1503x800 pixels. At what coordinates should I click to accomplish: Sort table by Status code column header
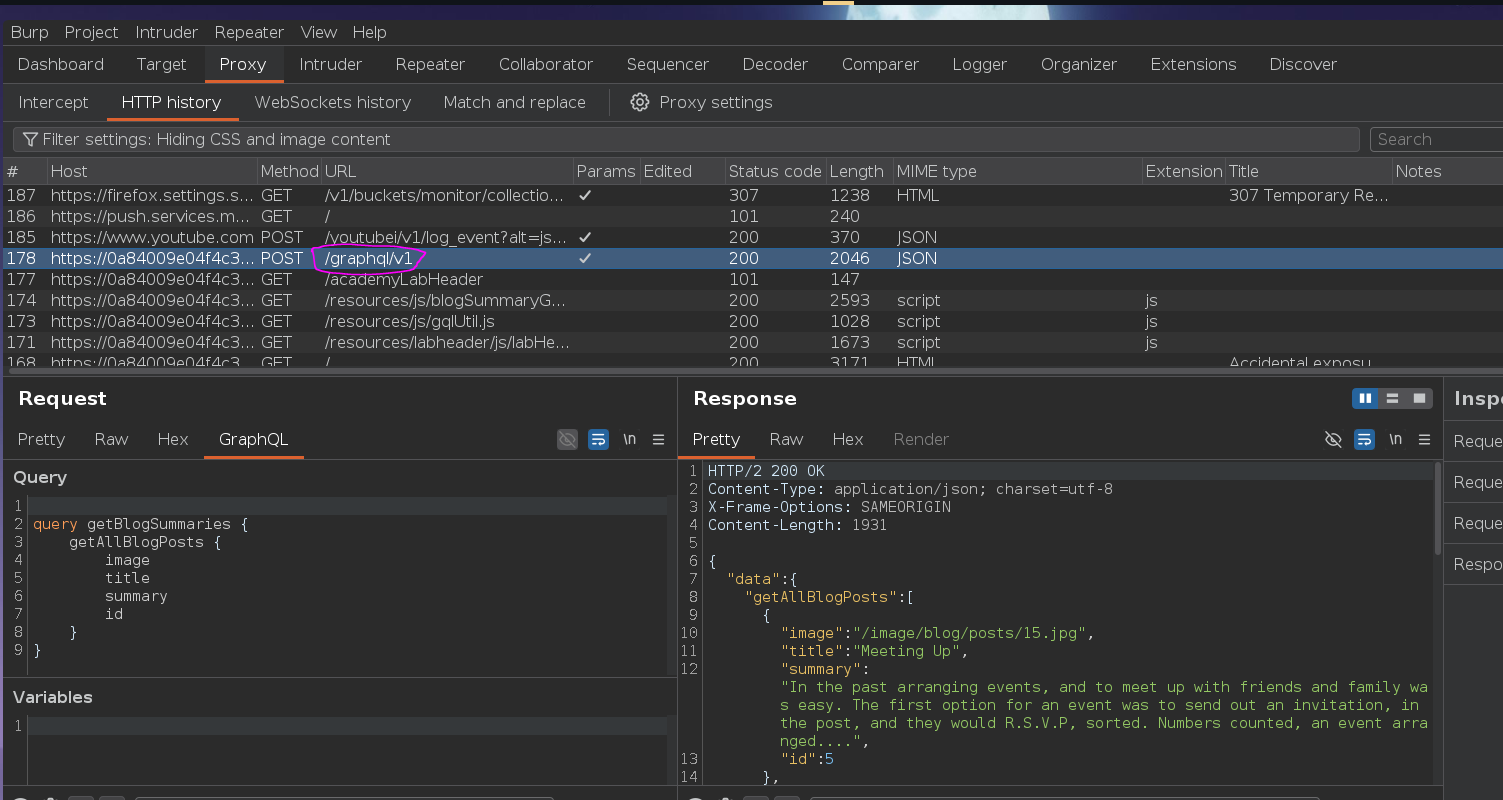pyautogui.click(x=775, y=171)
